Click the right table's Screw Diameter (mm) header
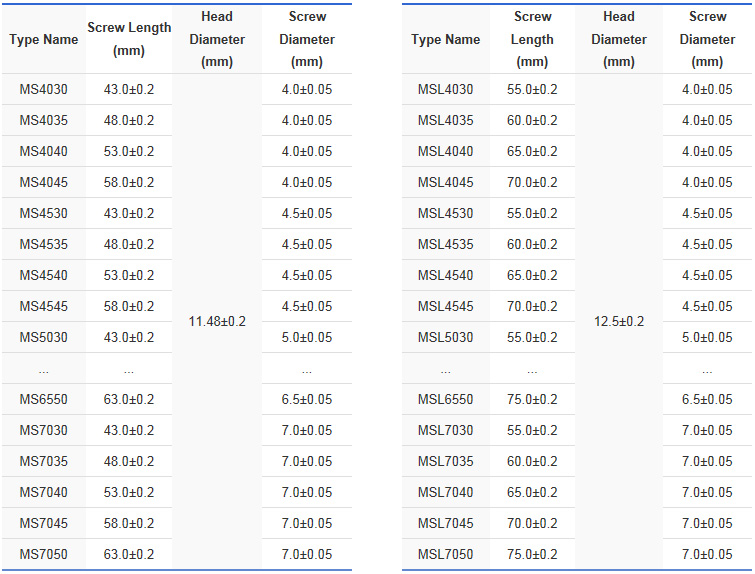Image resolution: width=755 pixels, height=574 pixels. point(707,39)
